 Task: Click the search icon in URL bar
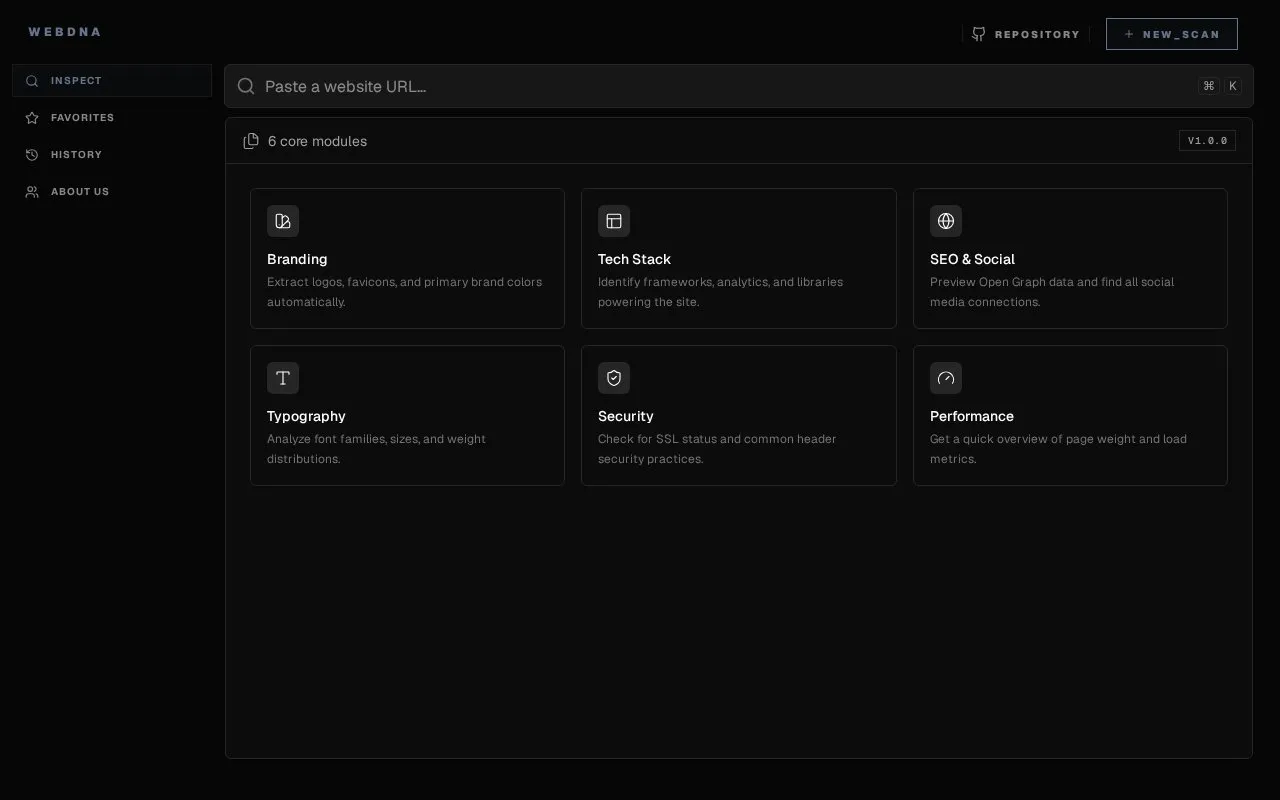[x=246, y=86]
